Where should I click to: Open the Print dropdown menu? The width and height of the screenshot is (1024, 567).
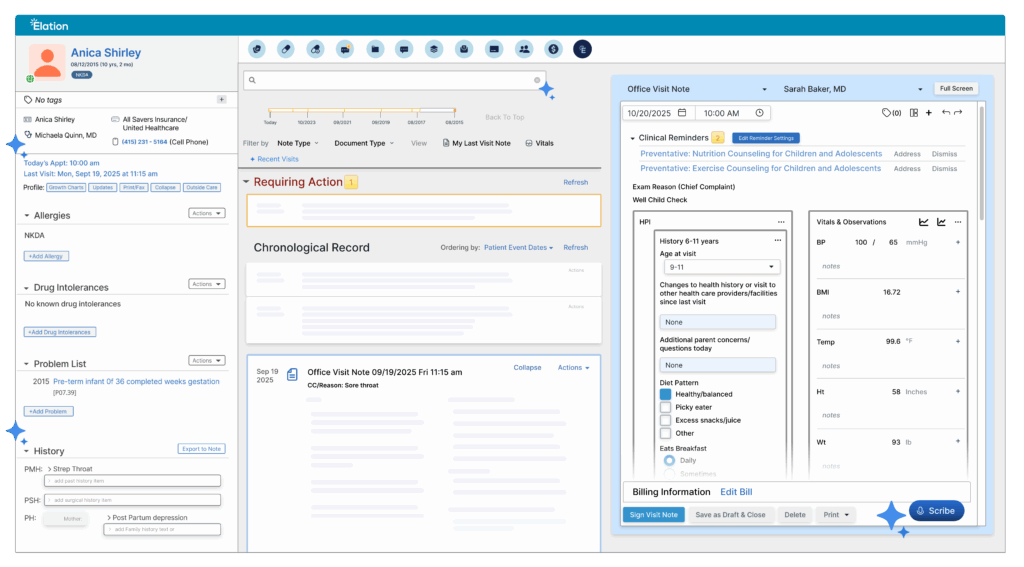(835, 515)
